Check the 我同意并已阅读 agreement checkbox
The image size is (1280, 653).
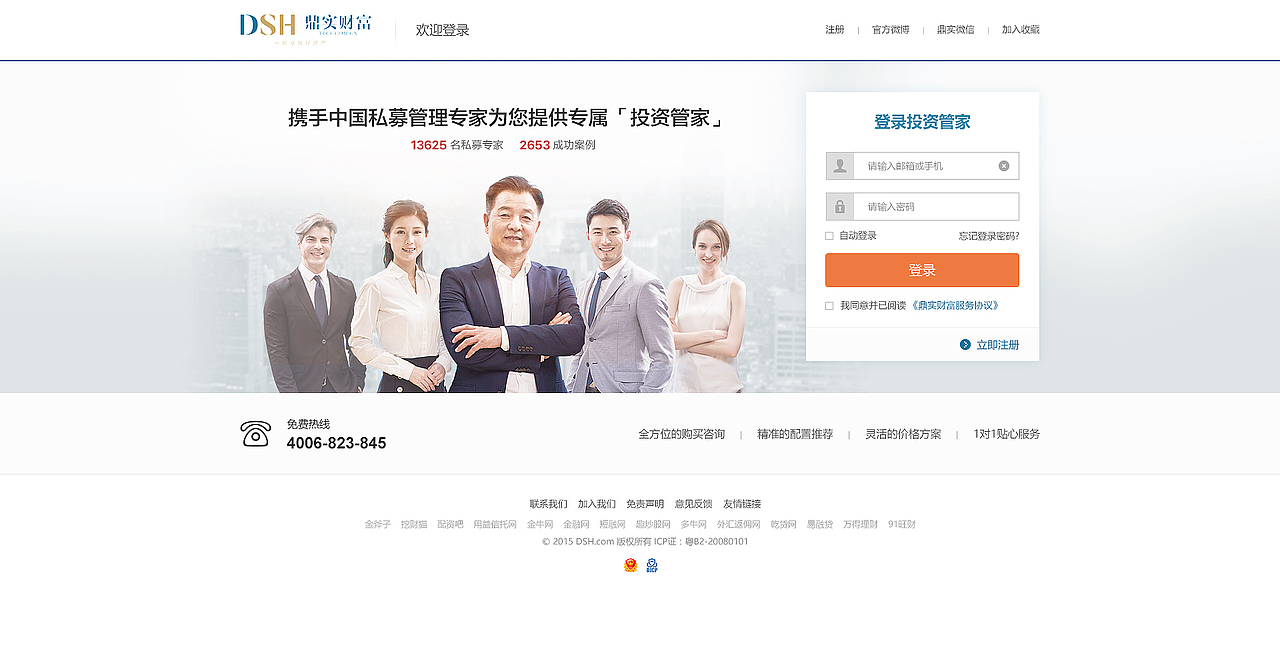829,306
